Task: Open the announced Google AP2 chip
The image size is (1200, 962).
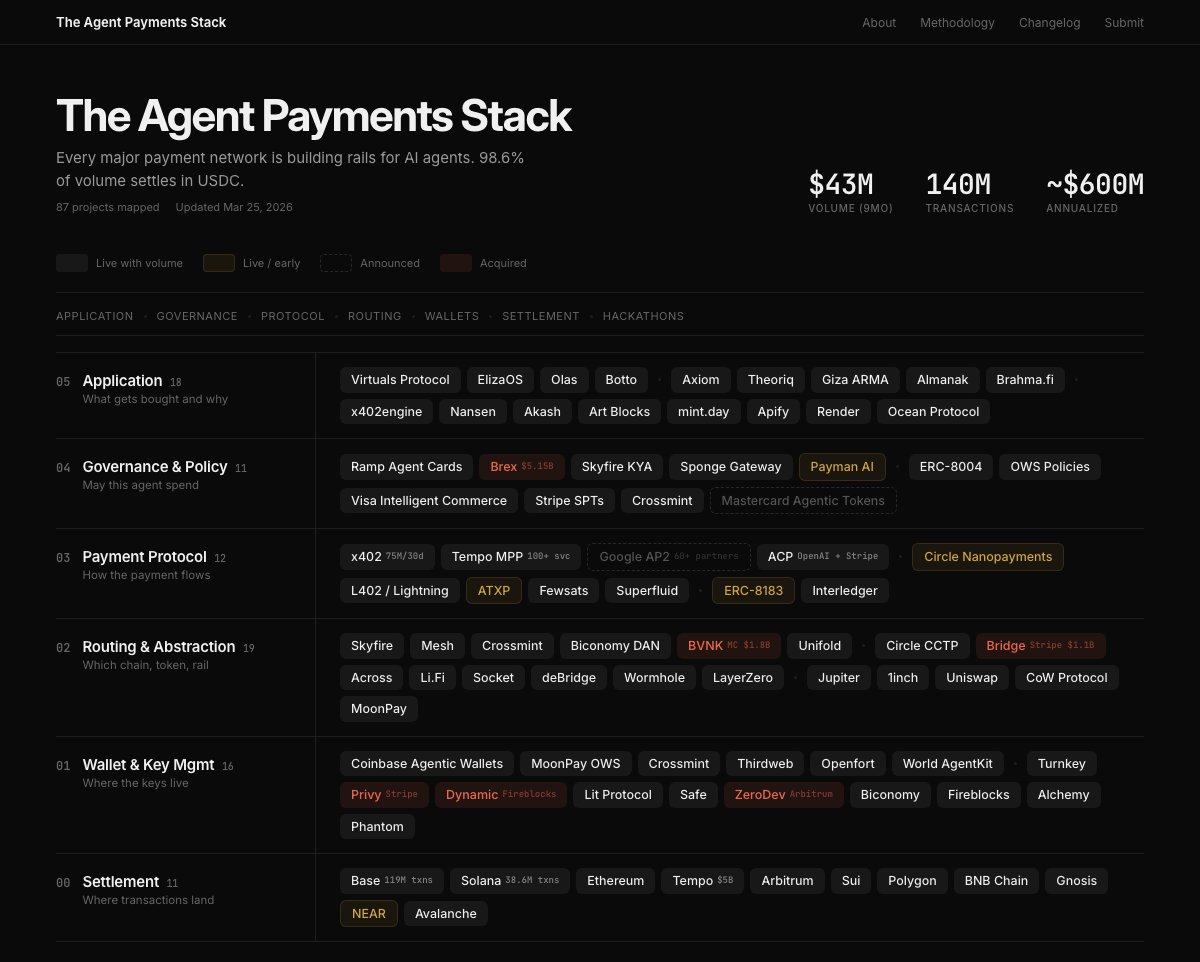Action: coord(669,557)
